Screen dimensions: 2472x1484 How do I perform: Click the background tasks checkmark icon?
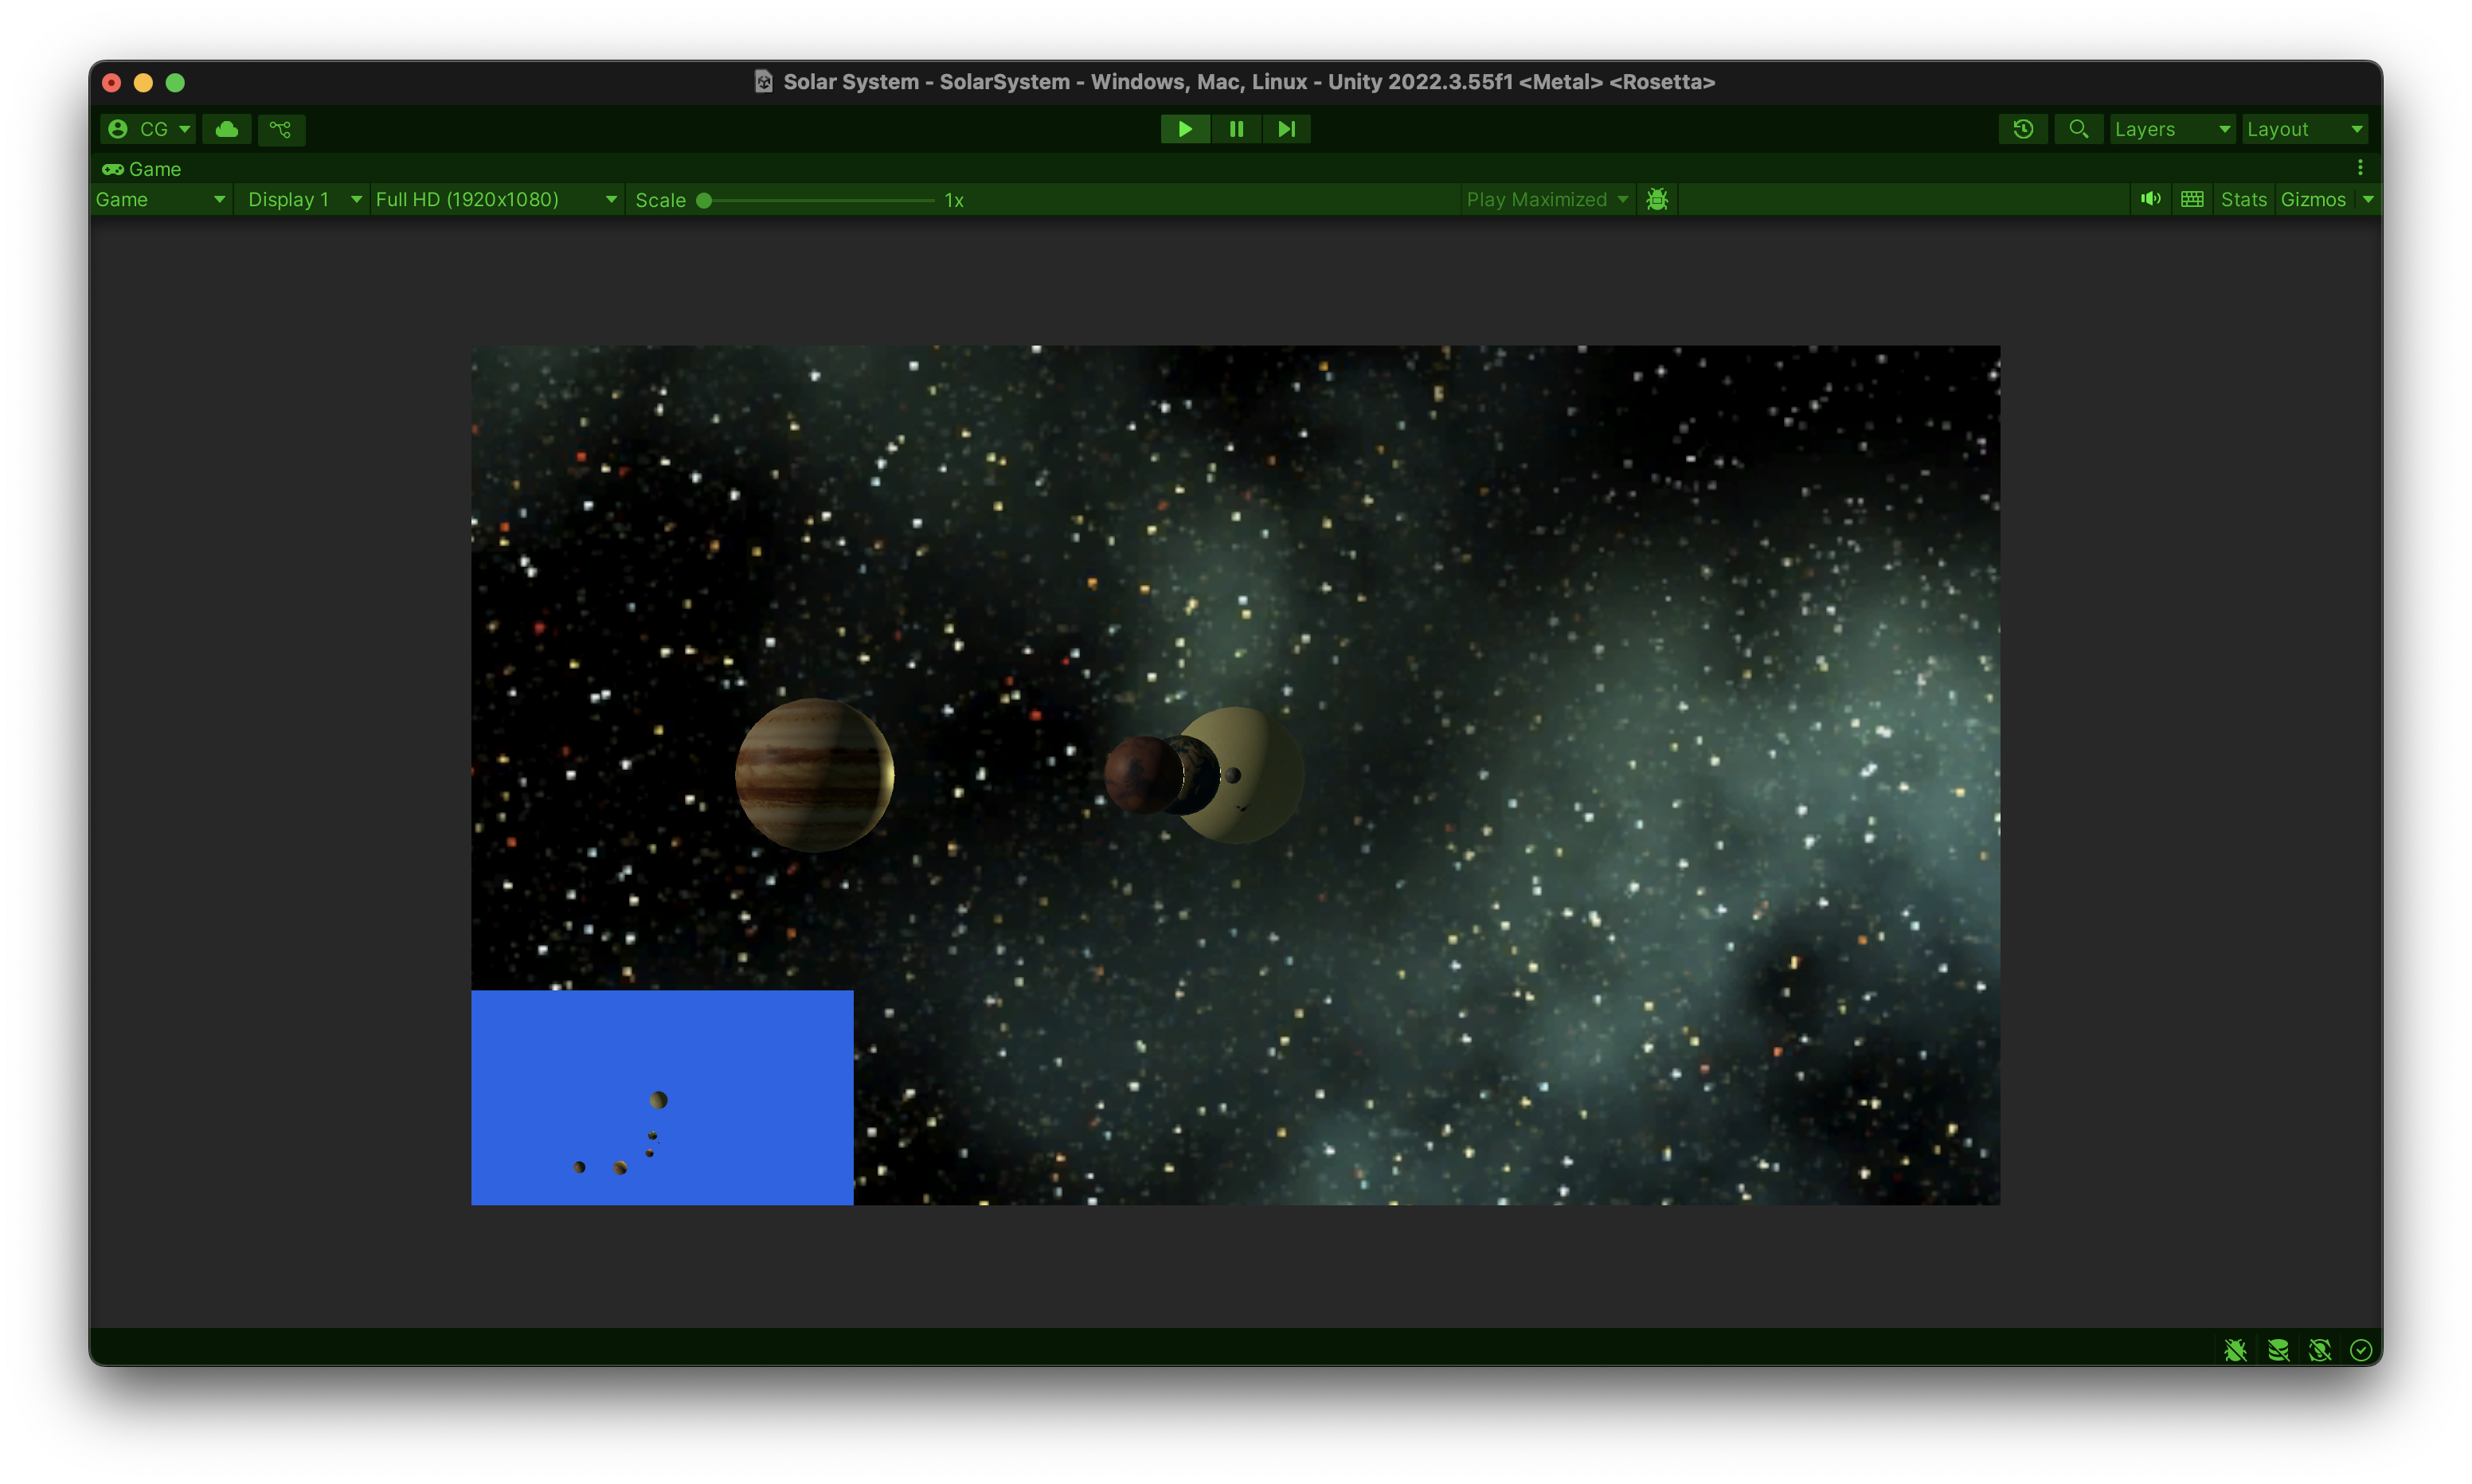tap(2361, 1351)
